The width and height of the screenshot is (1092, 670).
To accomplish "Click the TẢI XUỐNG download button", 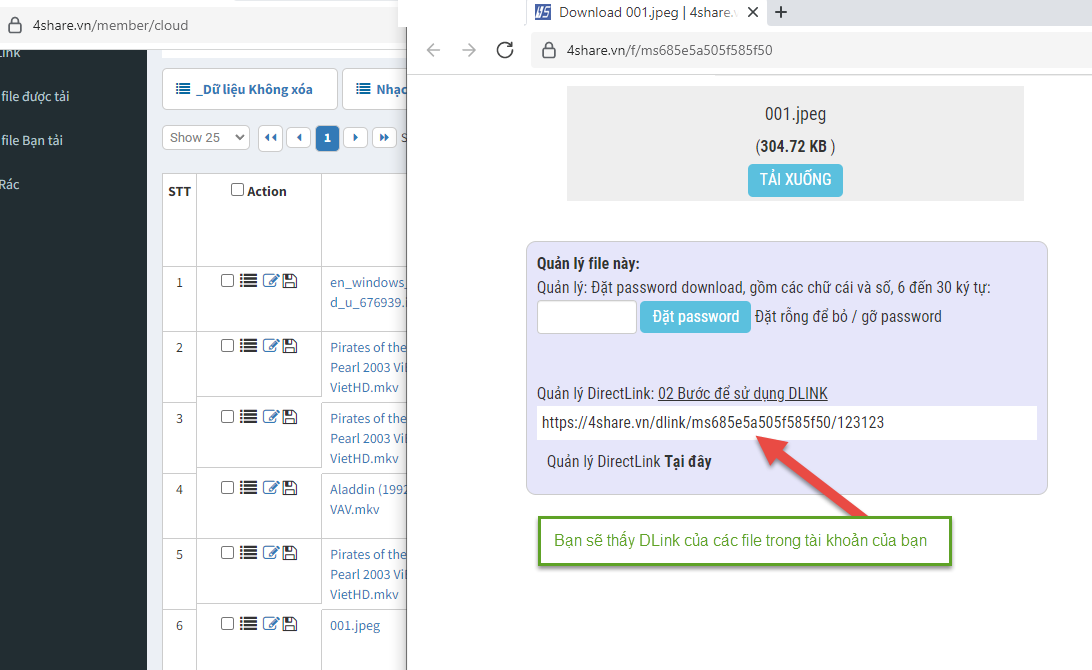I will [x=795, y=180].
